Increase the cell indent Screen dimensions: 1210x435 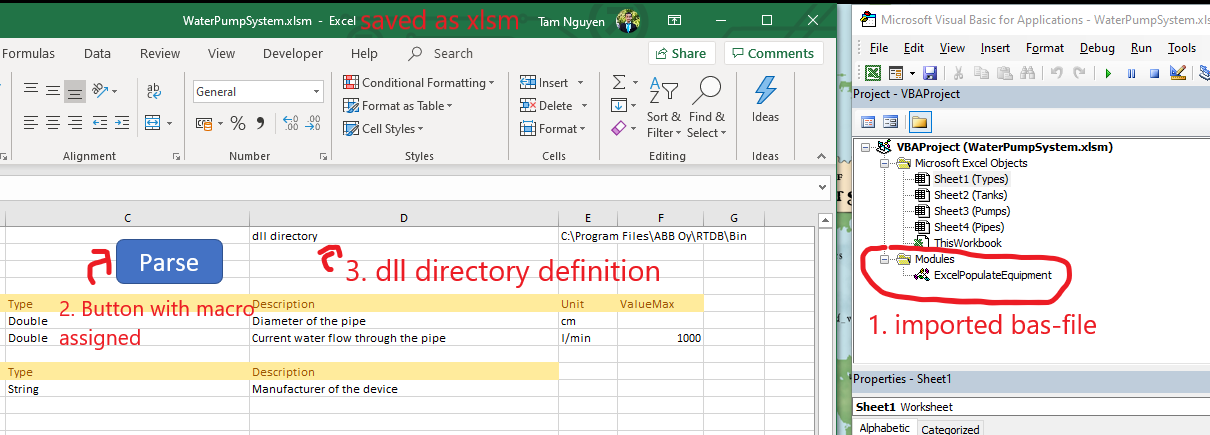(x=121, y=123)
